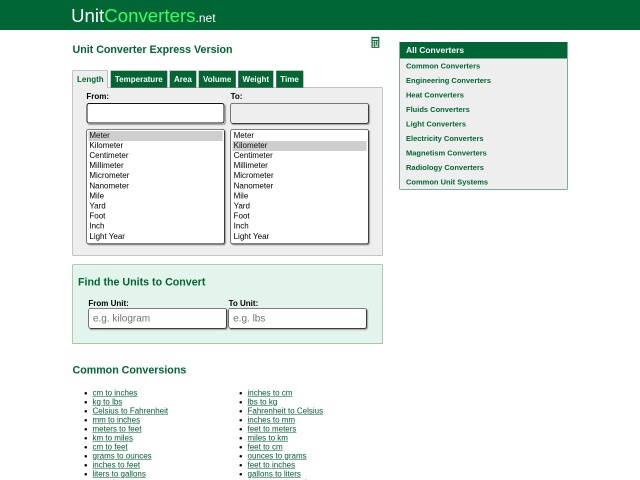Open the Fluids Converters link
Screen dimensions: 640x480
438,109
